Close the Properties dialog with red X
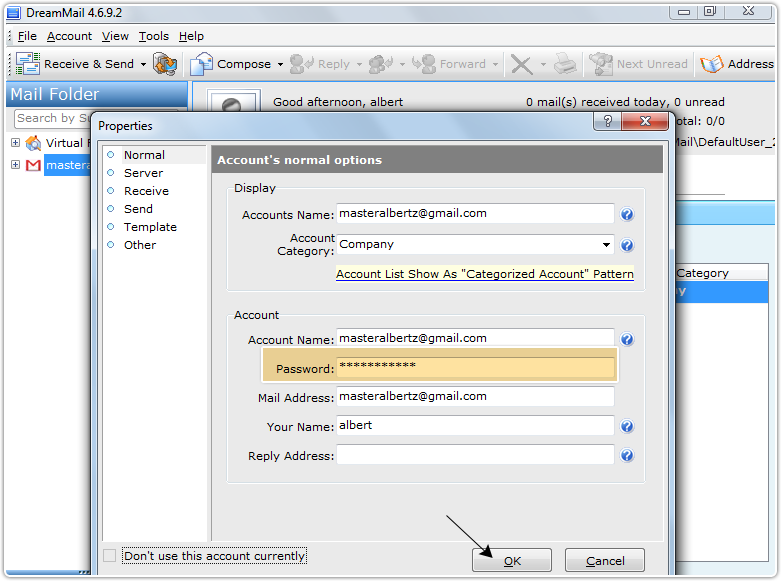 [645, 121]
